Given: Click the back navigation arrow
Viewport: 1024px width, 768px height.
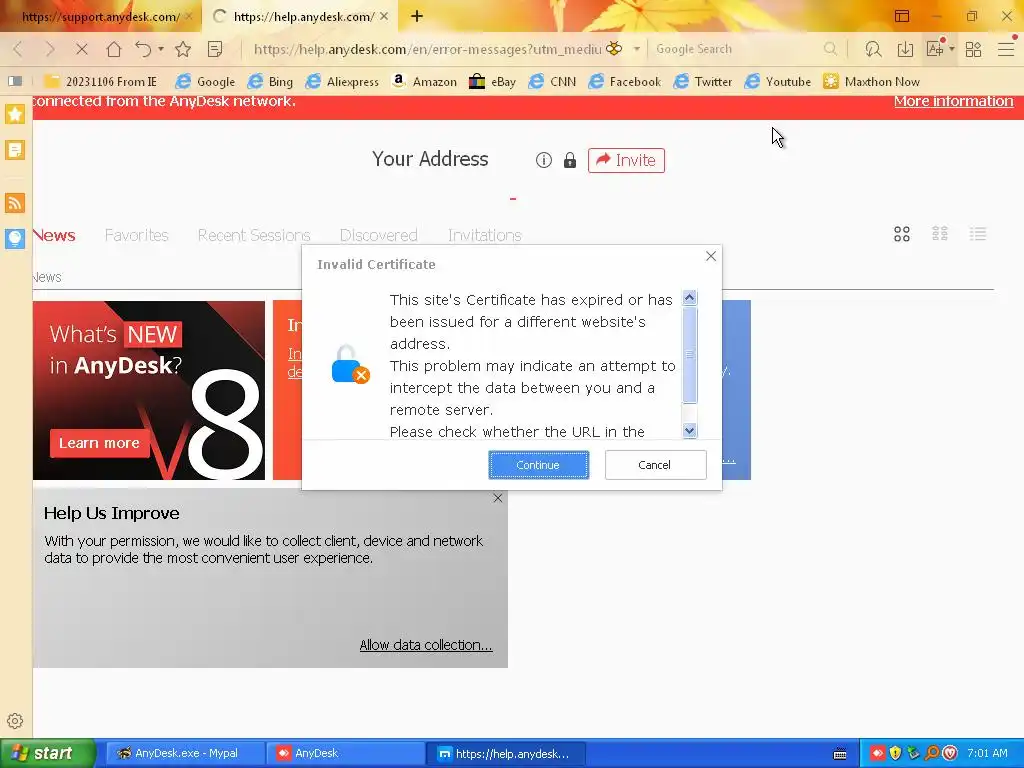Looking at the screenshot, I should pos(18,49).
